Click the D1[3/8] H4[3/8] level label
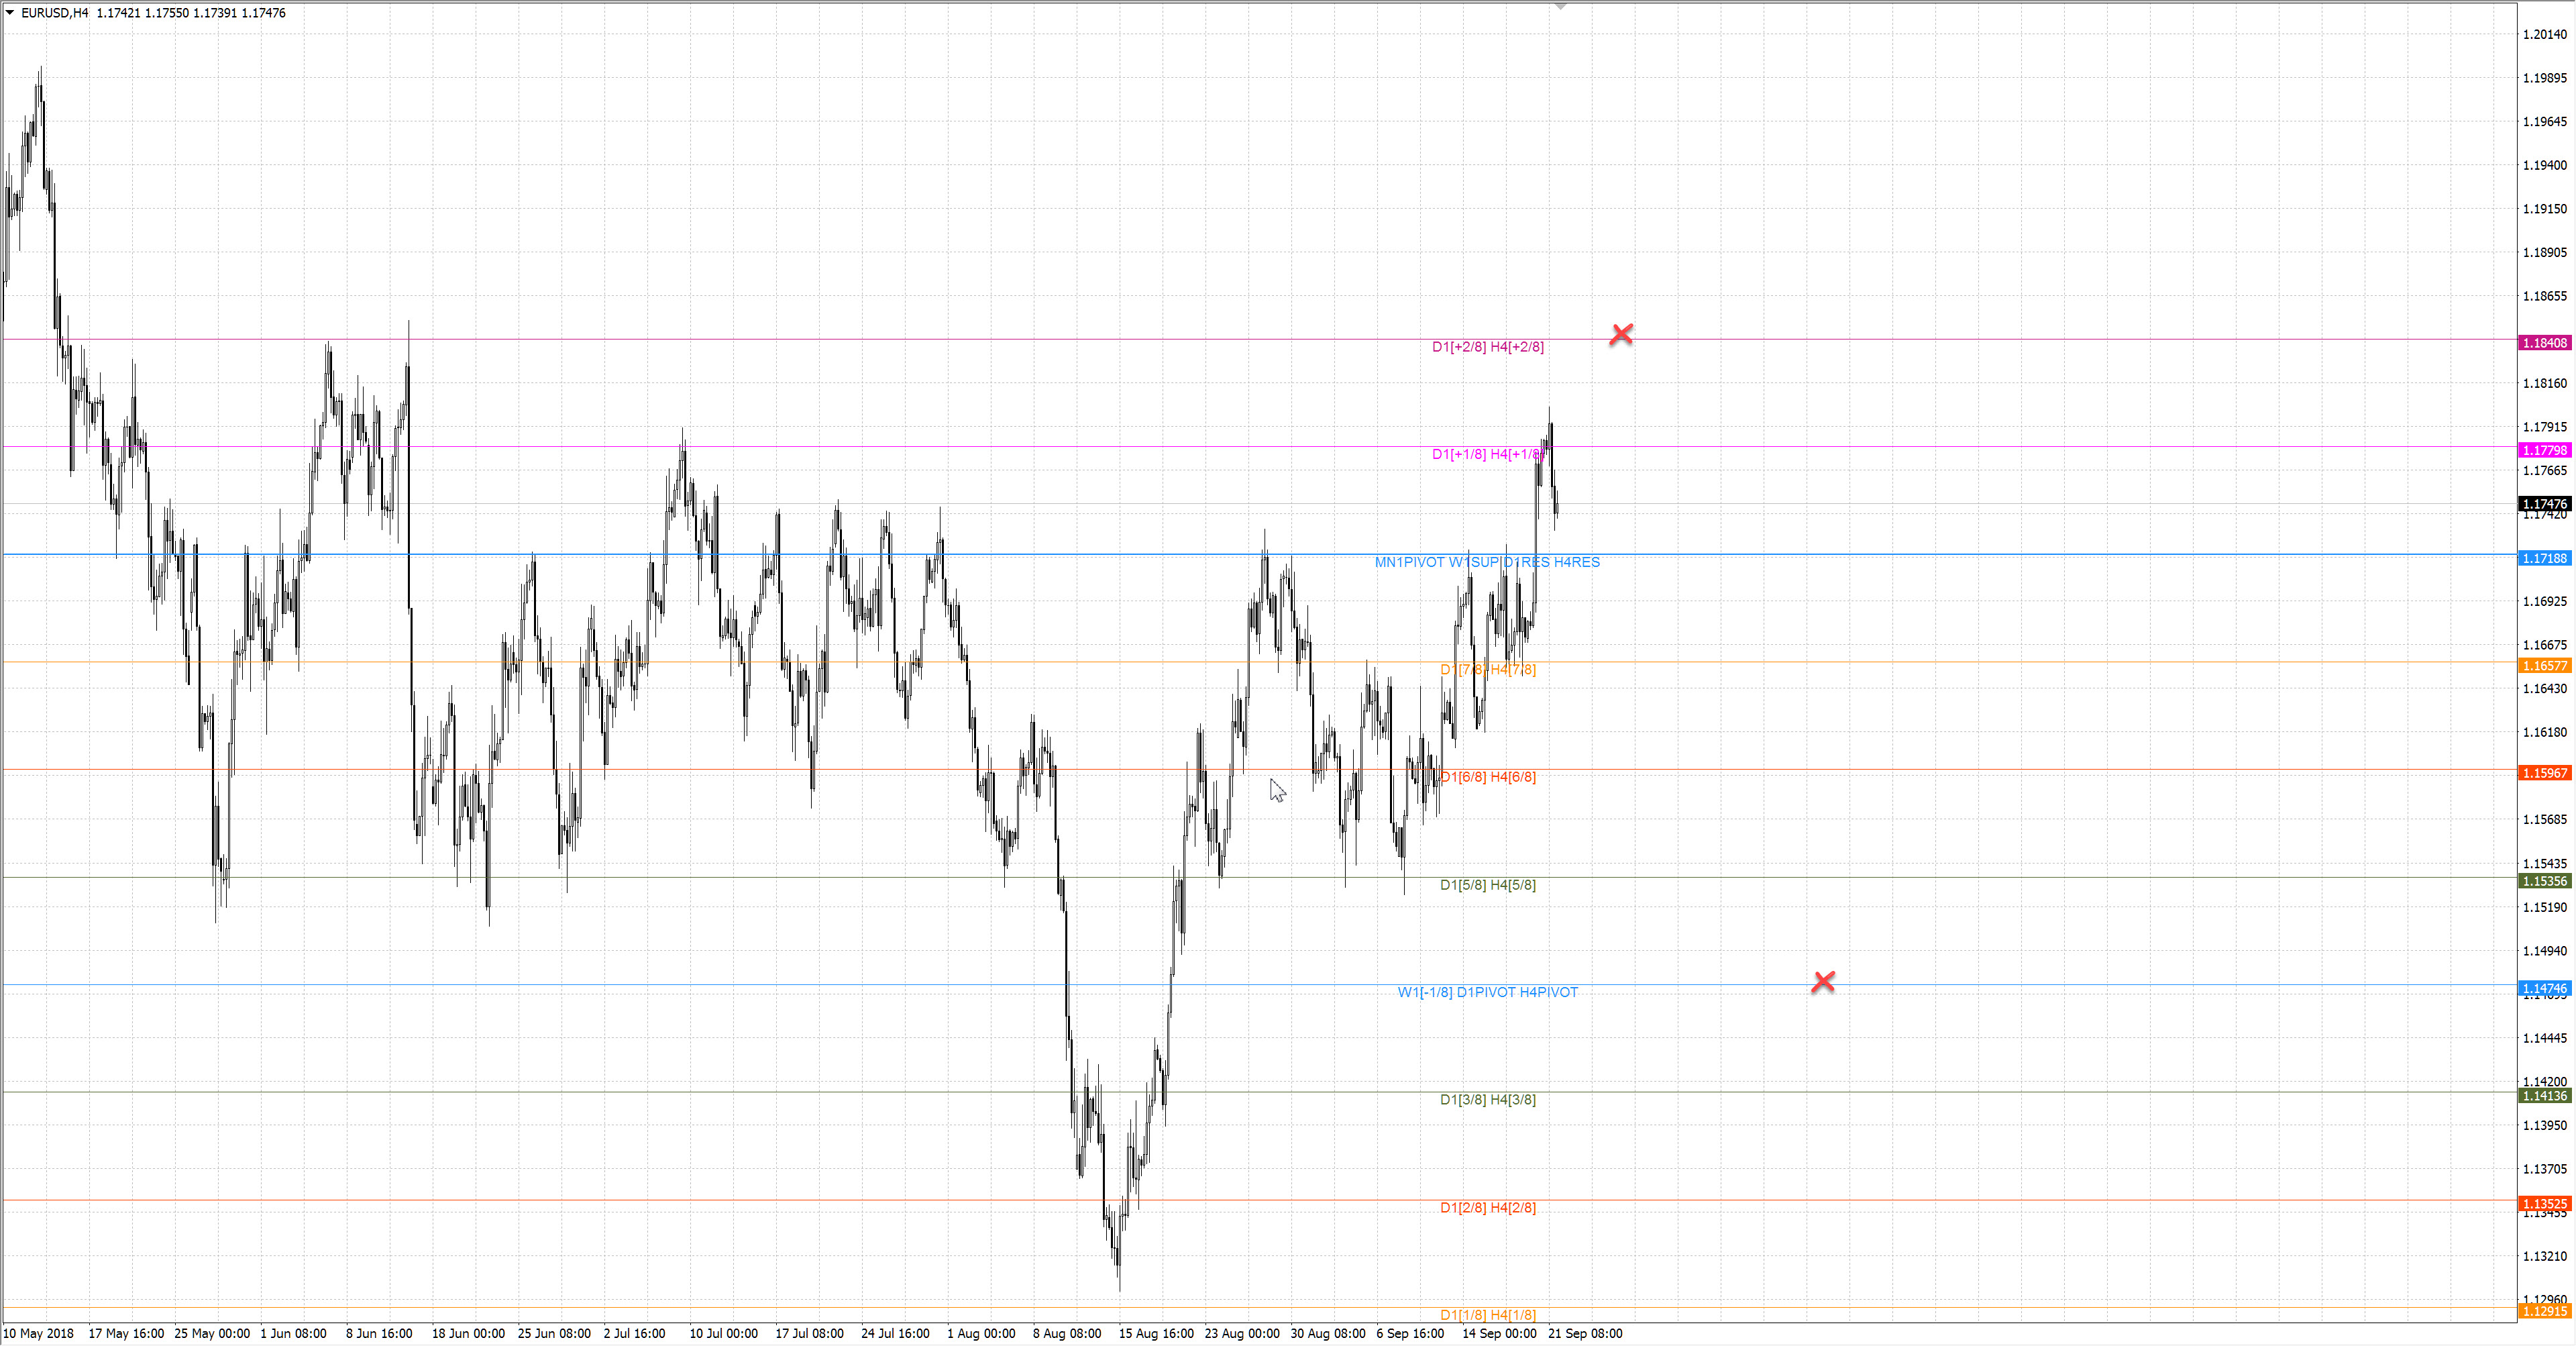This screenshot has height=1346, width=2576. (1487, 1100)
